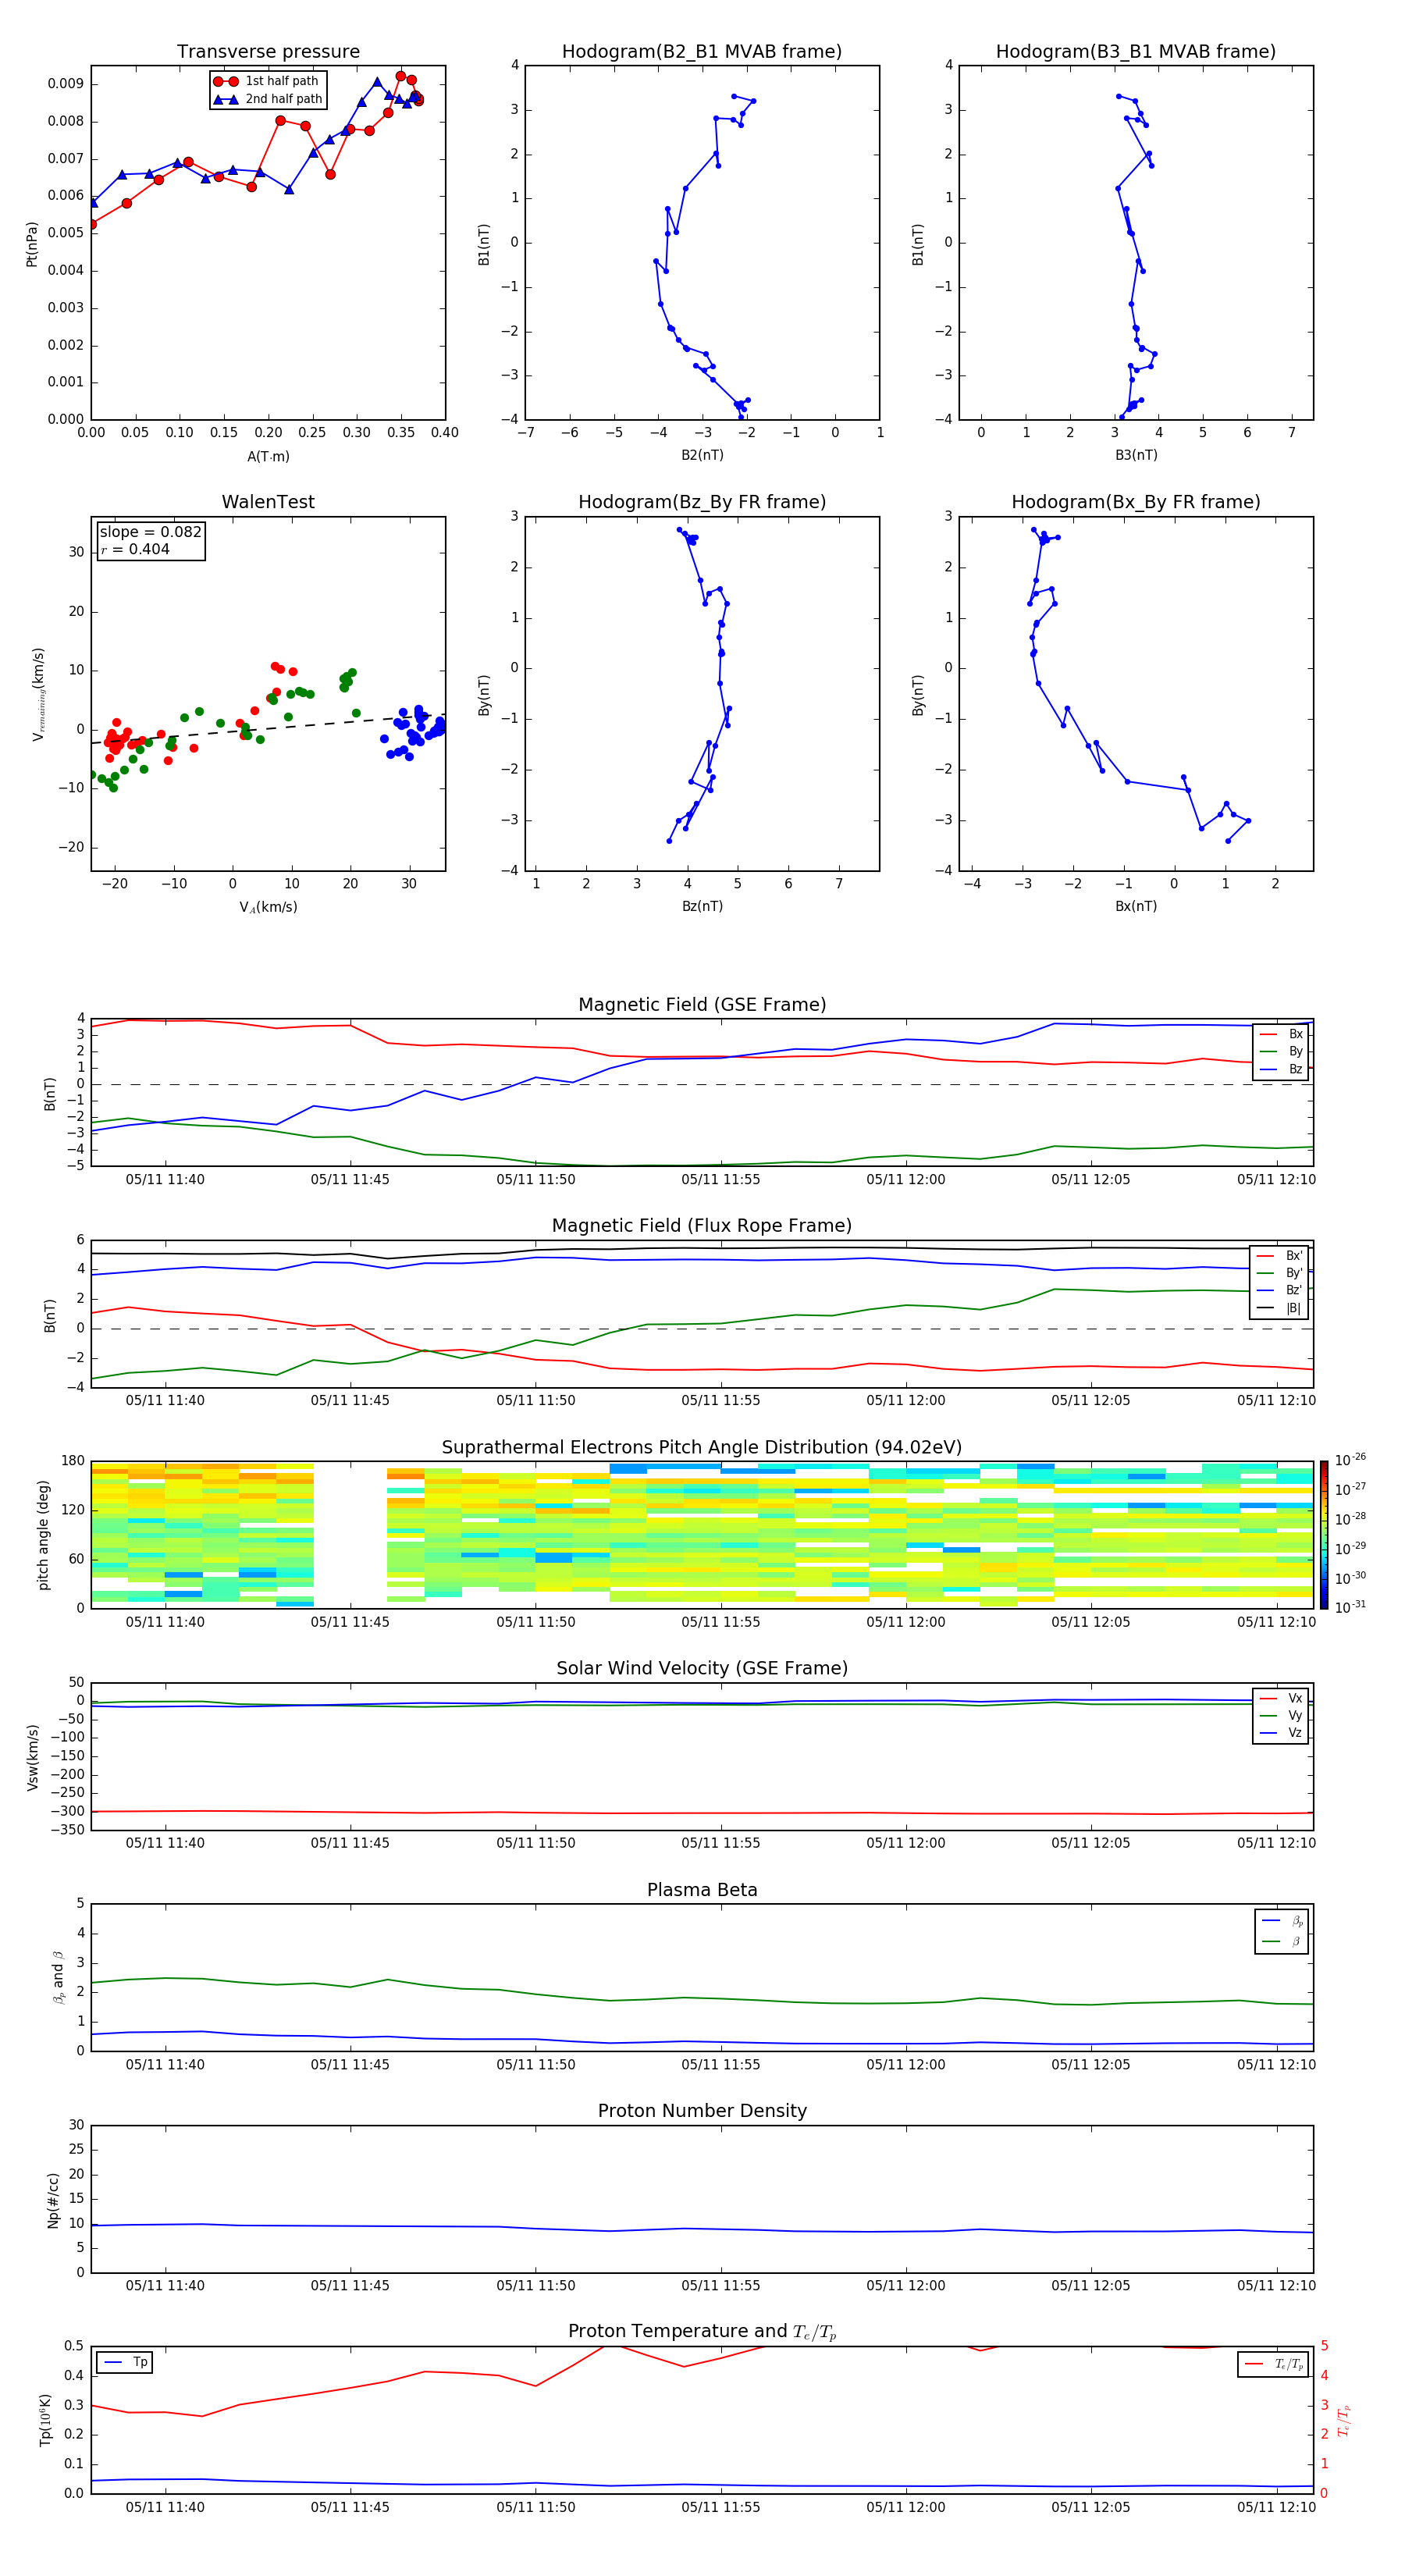Click 'r = 0.404' correlation annotation
The height and width of the screenshot is (2576, 1405).
[x=135, y=549]
